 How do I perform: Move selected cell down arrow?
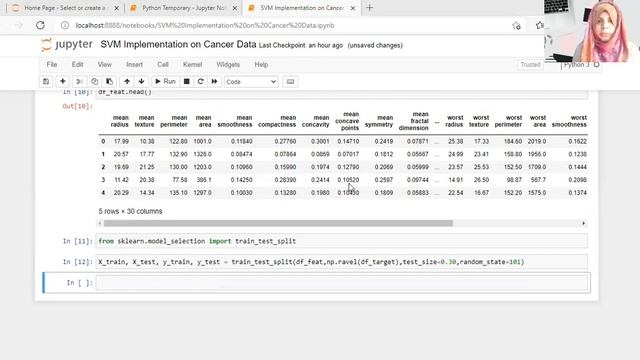coord(141,82)
